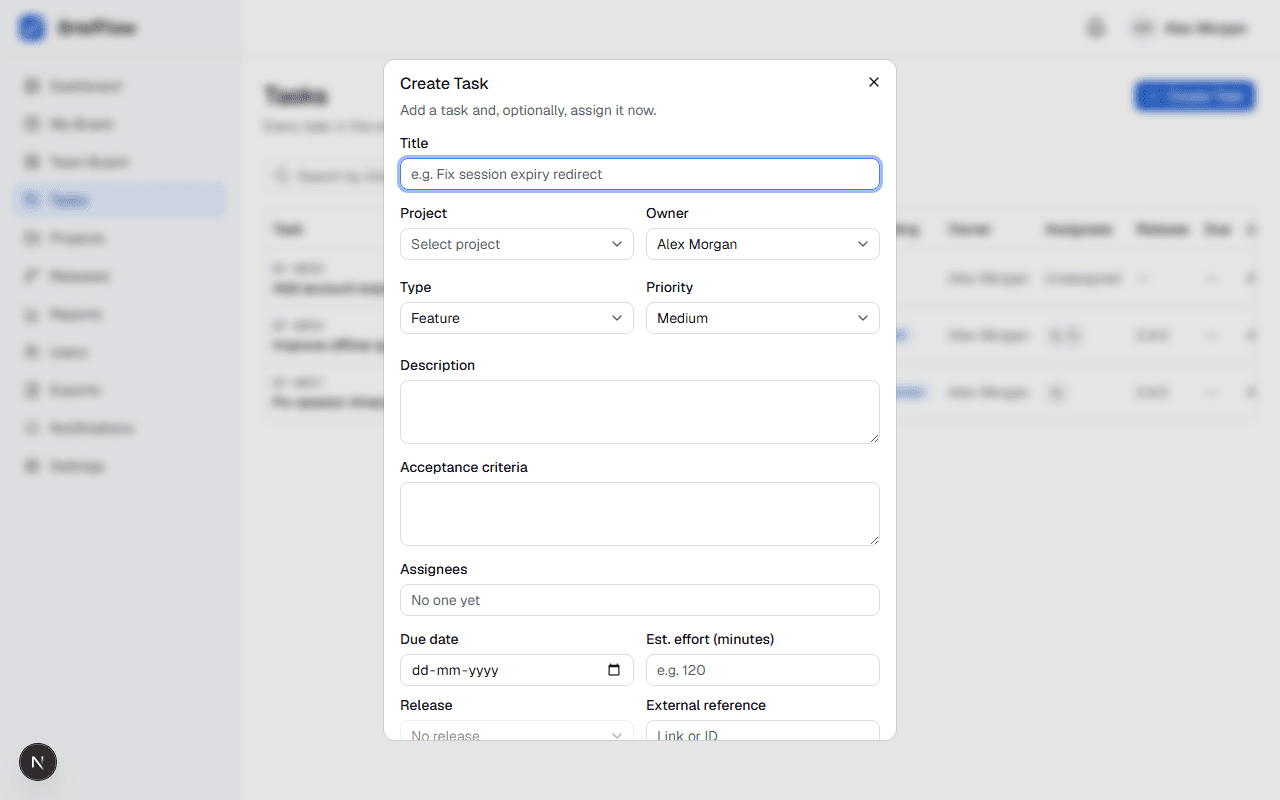Open the Release dropdown showing No release
Screen dimensions: 1280x800
pyautogui.click(x=517, y=731)
